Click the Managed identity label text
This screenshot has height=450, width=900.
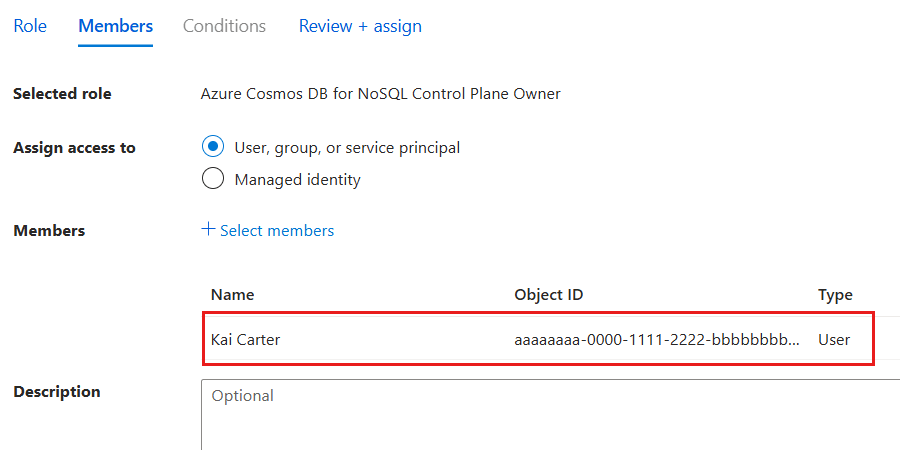tap(297, 180)
